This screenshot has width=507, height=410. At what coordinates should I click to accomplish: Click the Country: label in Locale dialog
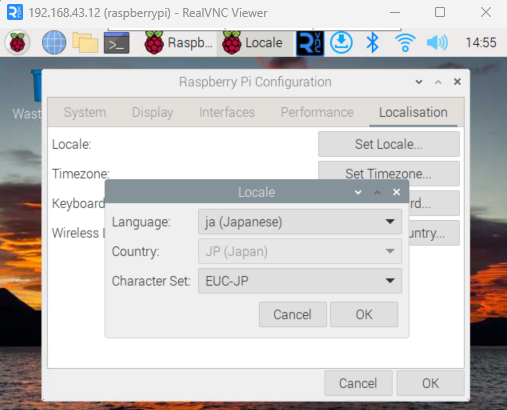(x=135, y=252)
